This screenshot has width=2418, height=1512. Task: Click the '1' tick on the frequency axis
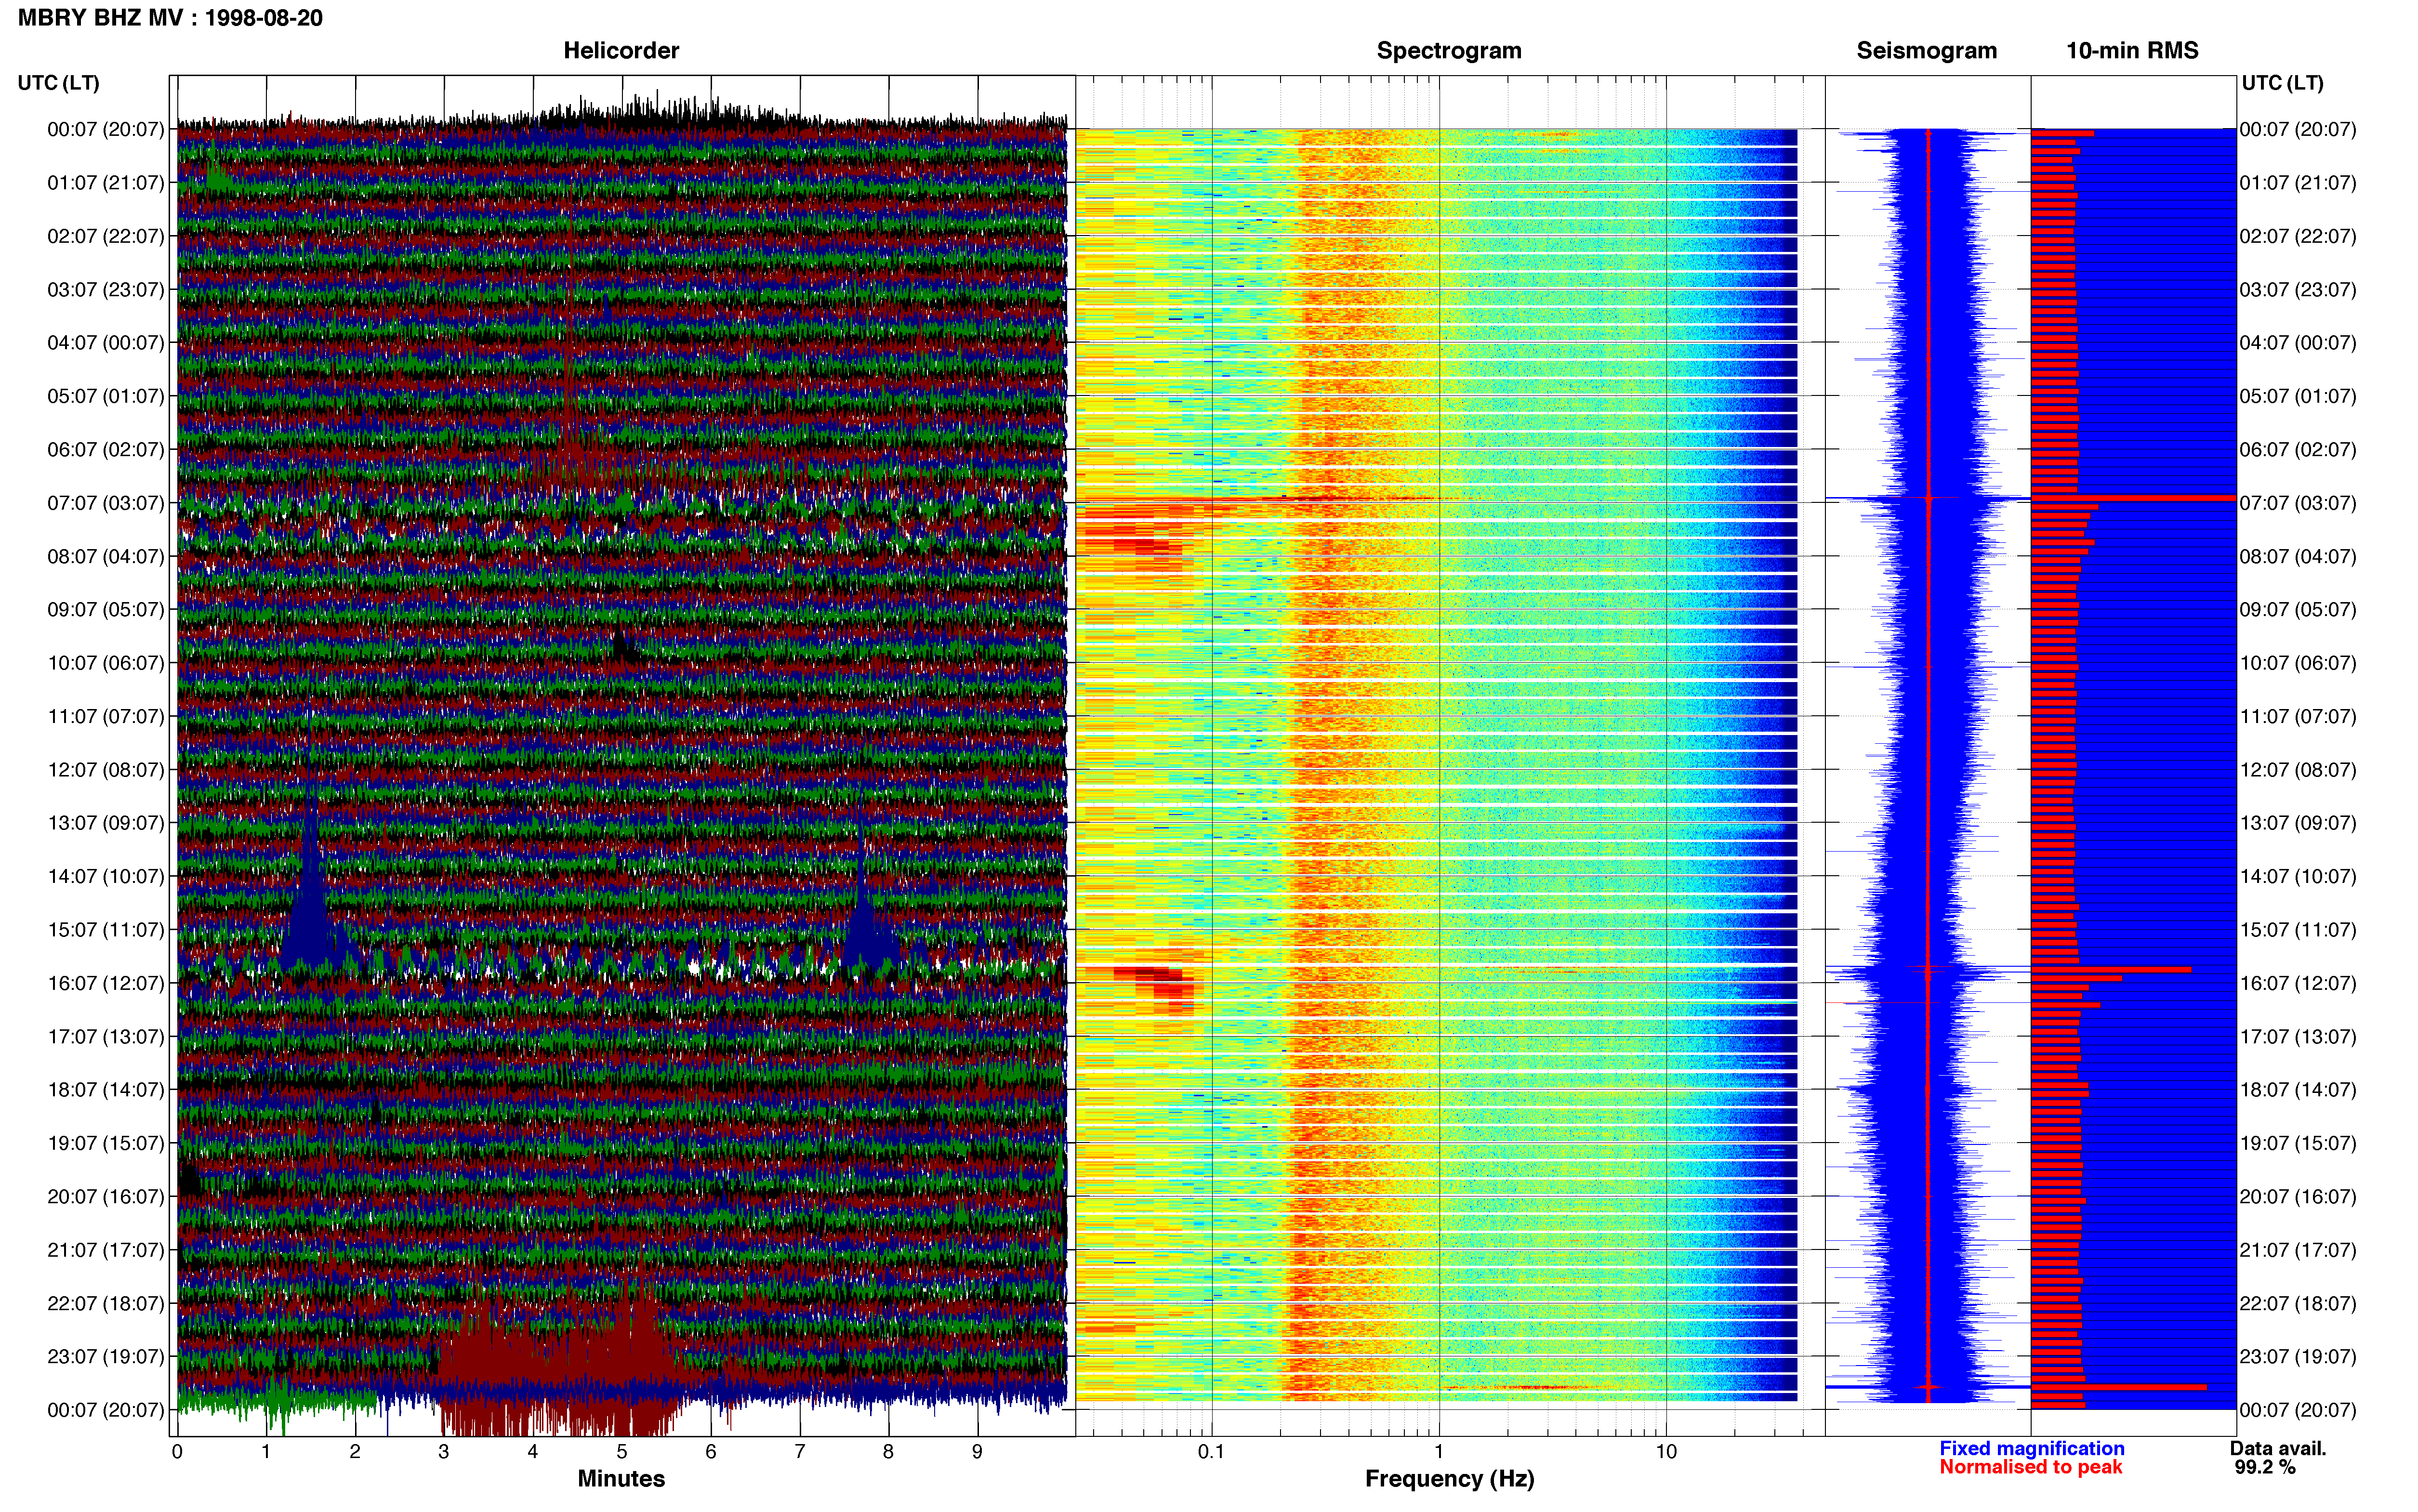coord(1439,1452)
